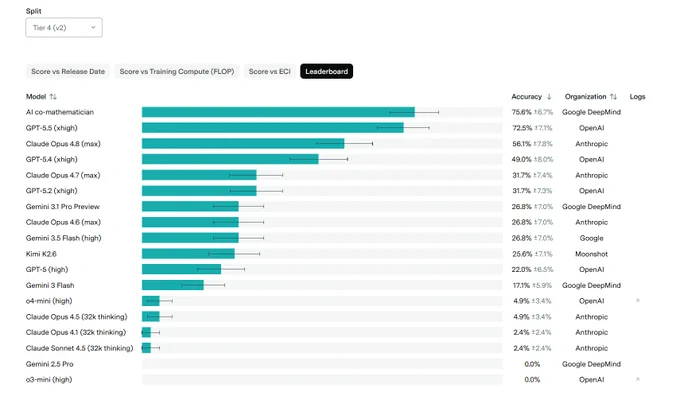Click the Gemini 2.5 Pro empty bar

tap(322, 364)
